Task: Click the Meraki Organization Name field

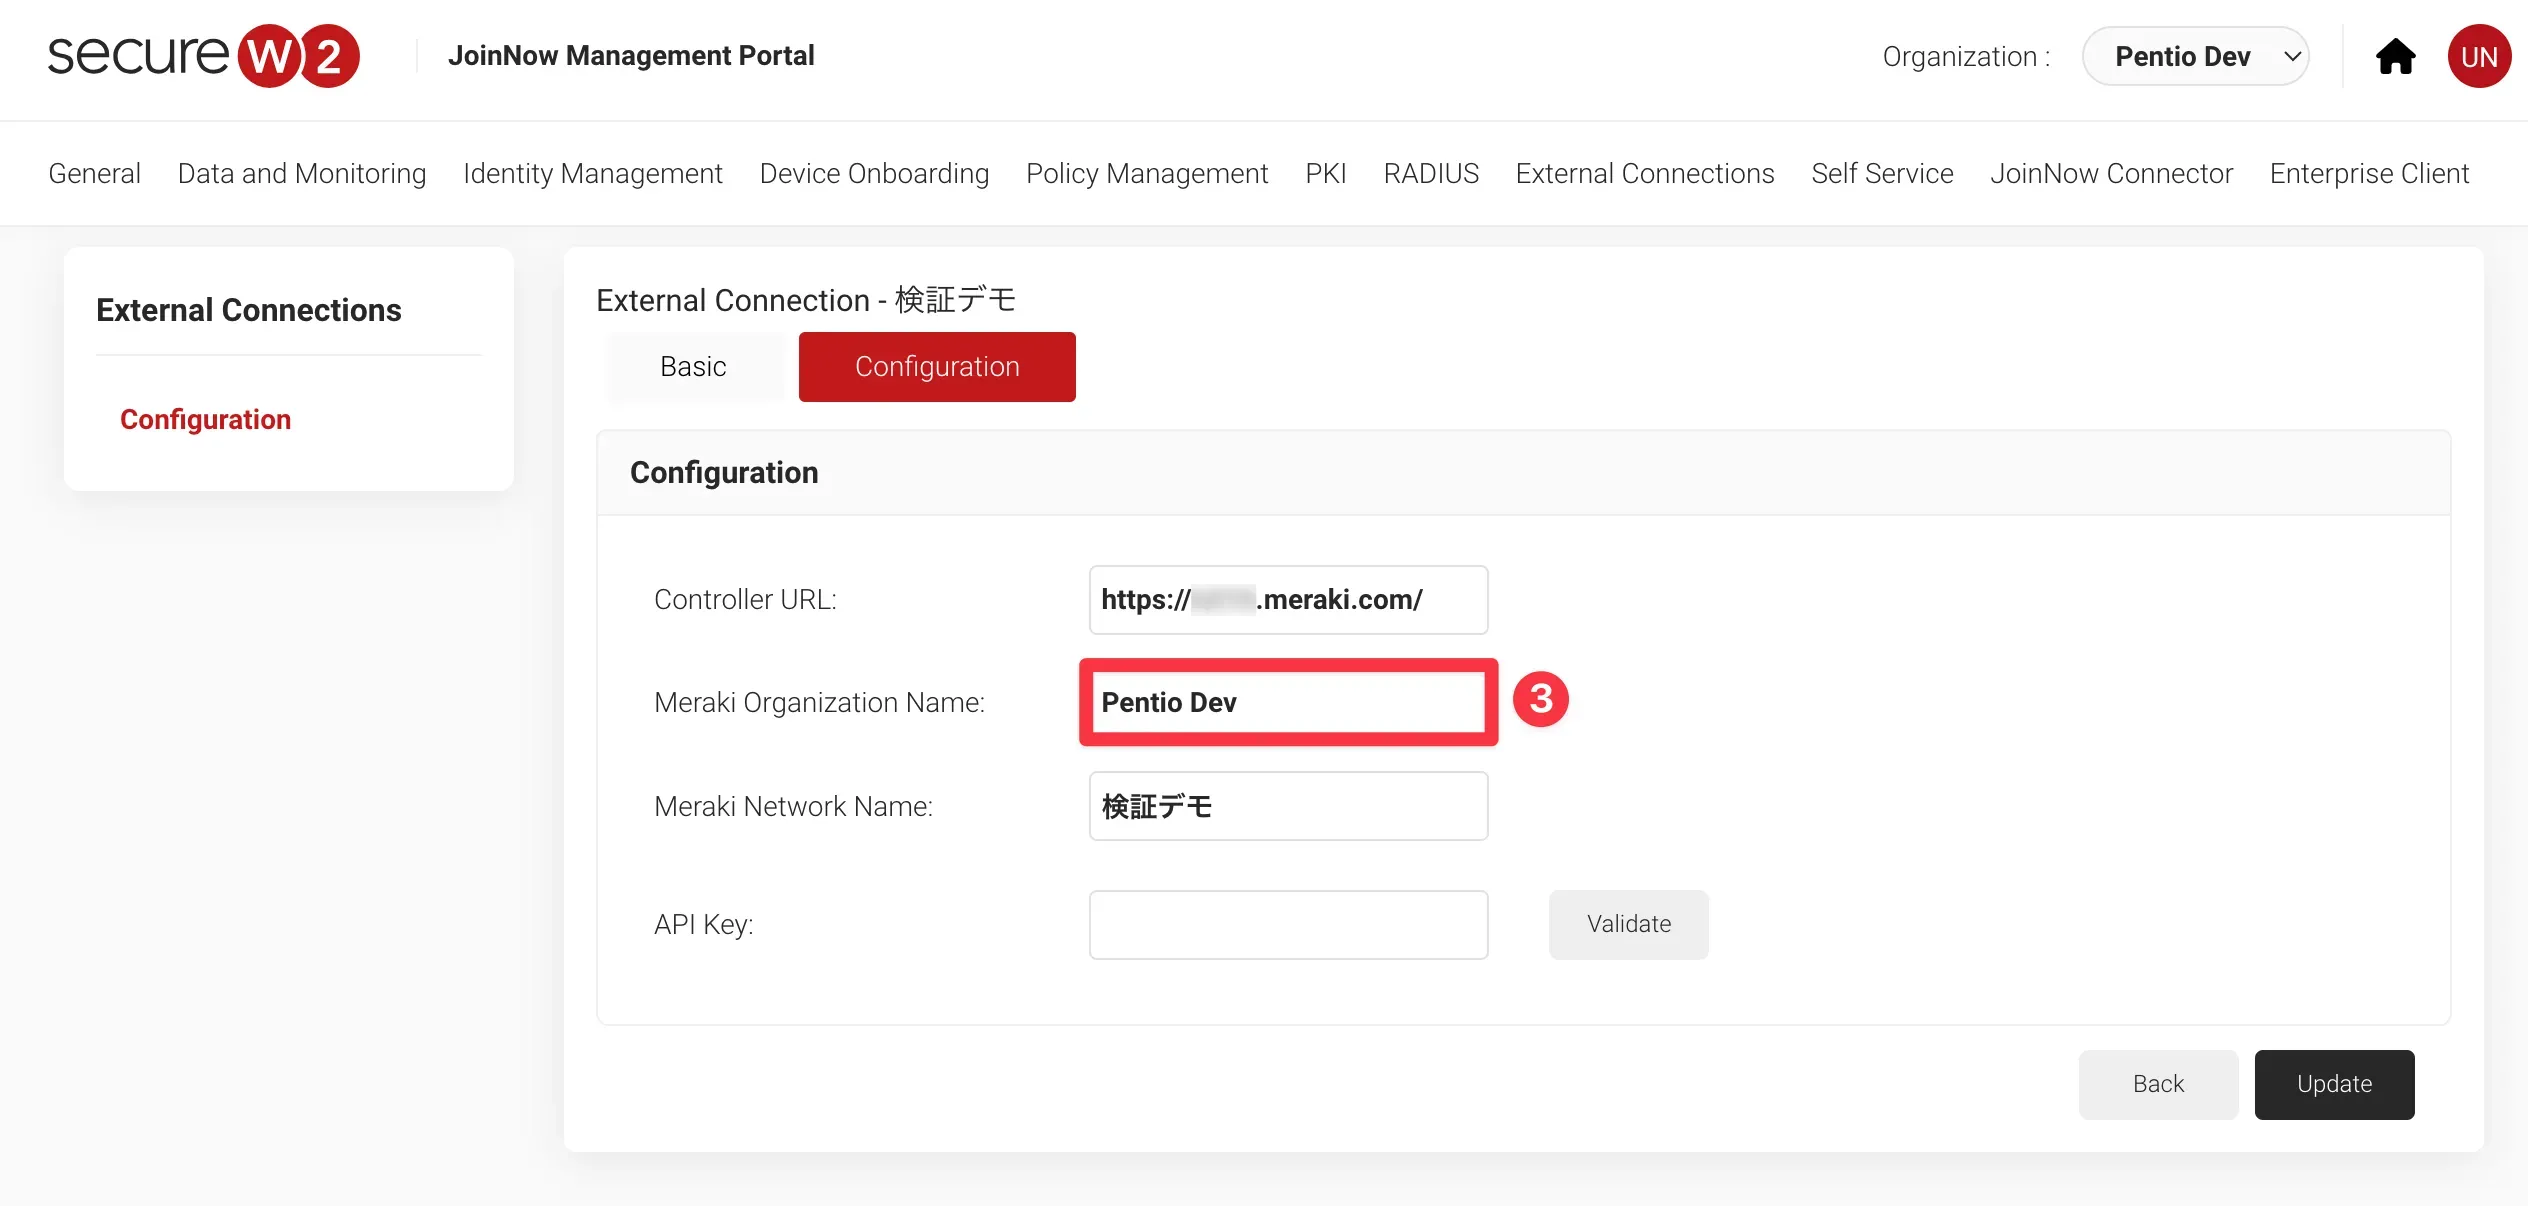Action: [x=1287, y=702]
